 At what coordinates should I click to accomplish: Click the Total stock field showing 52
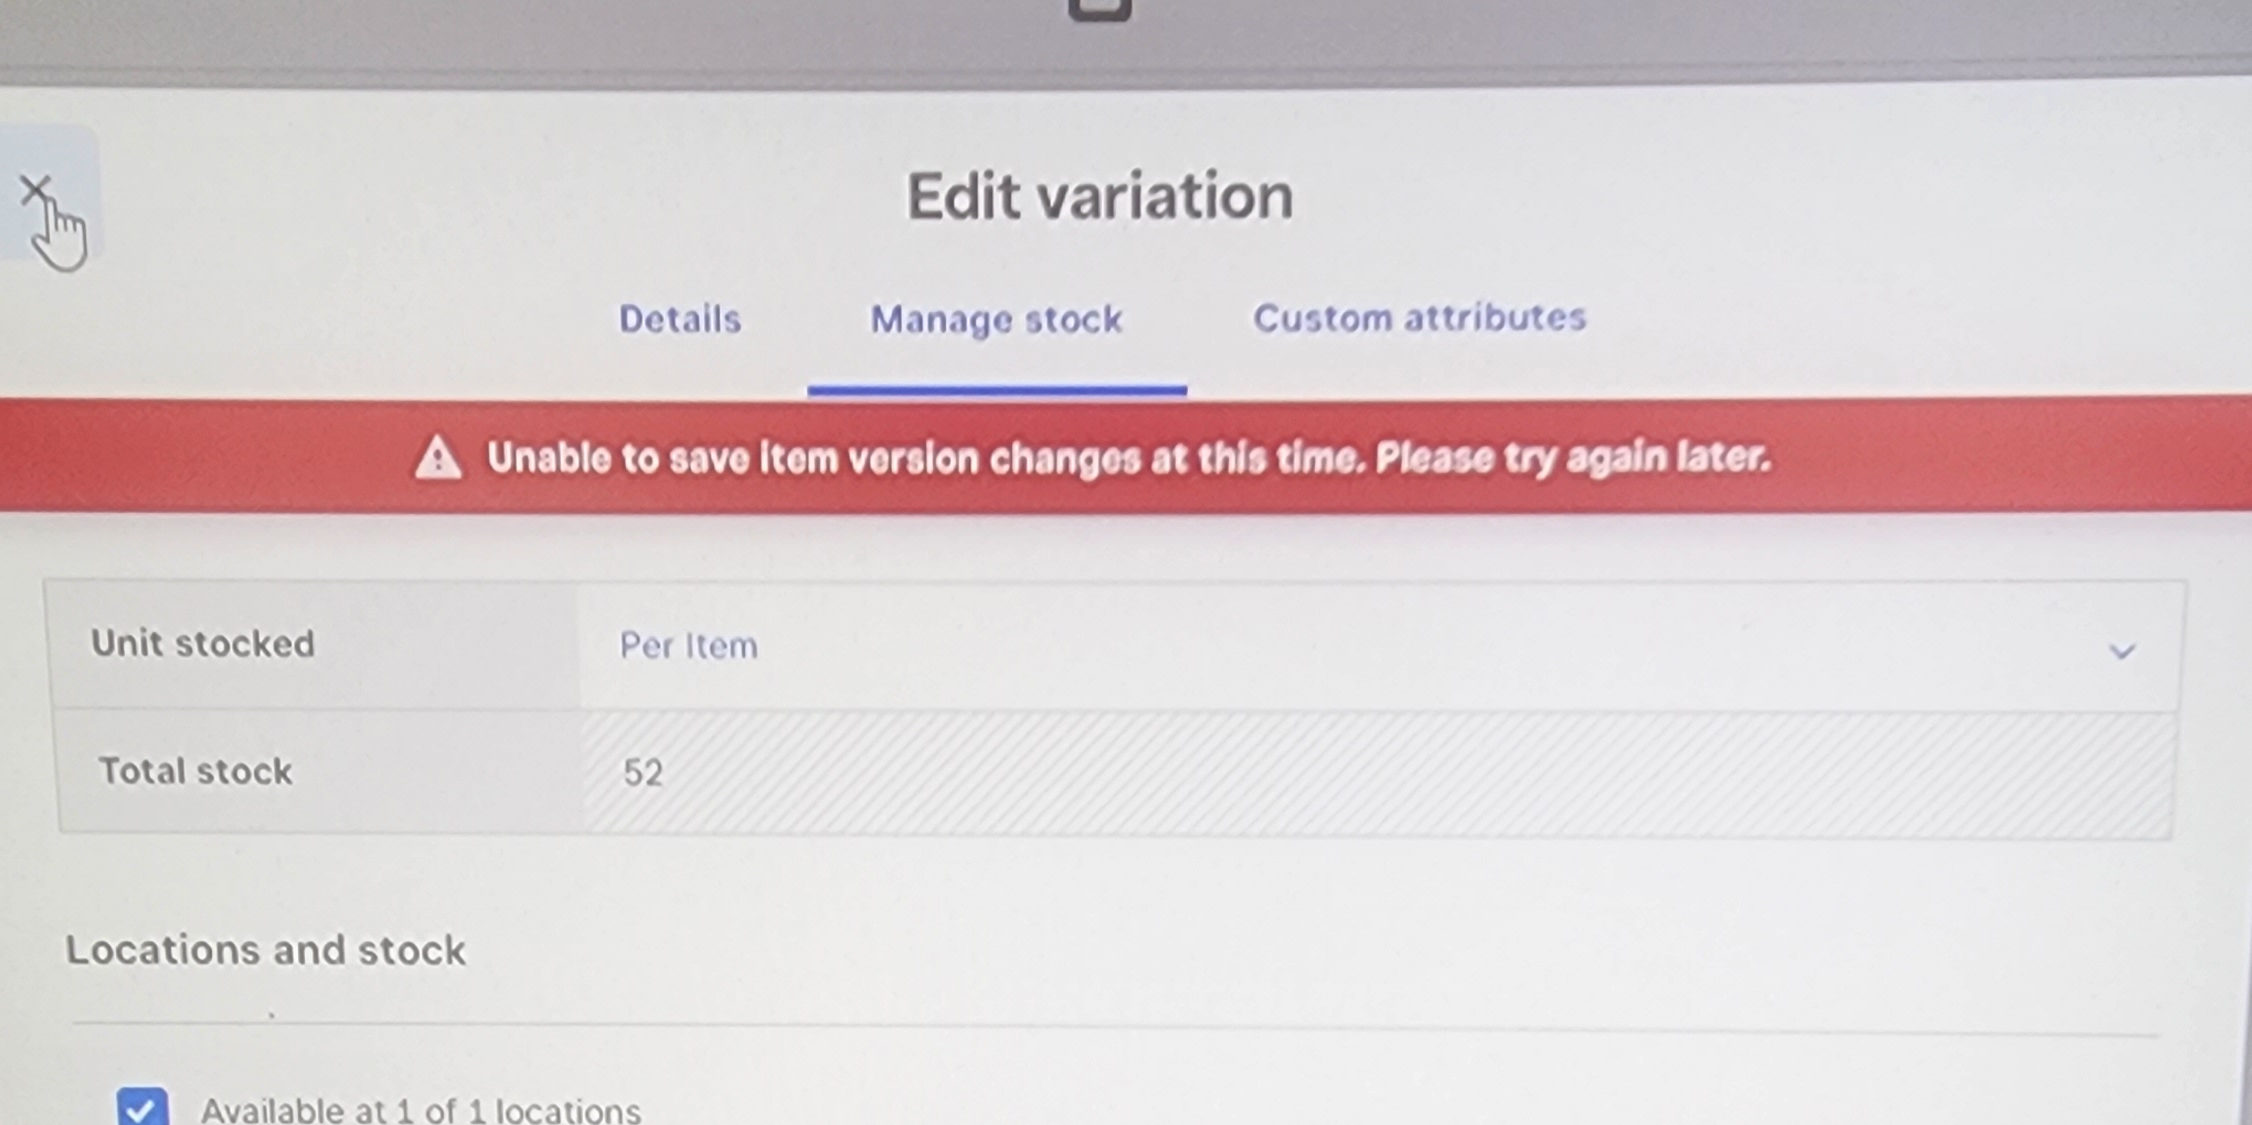(x=1376, y=773)
